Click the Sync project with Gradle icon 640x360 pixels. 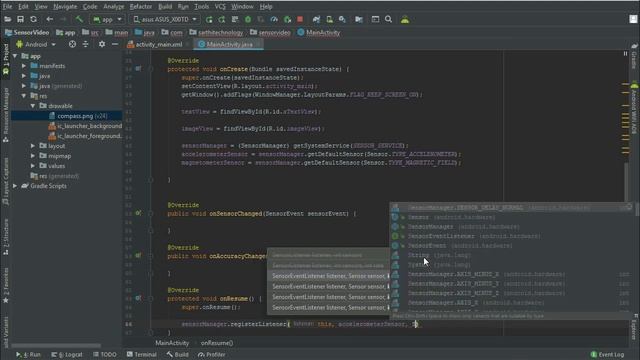click(316, 19)
